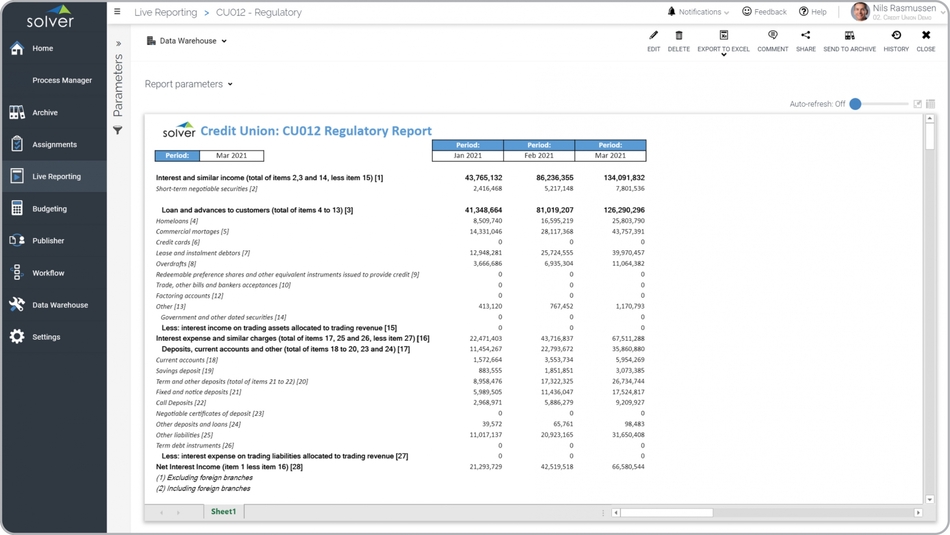Click the Live Reporting breadcrumb
The height and width of the screenshot is (535, 950).
tap(165, 13)
